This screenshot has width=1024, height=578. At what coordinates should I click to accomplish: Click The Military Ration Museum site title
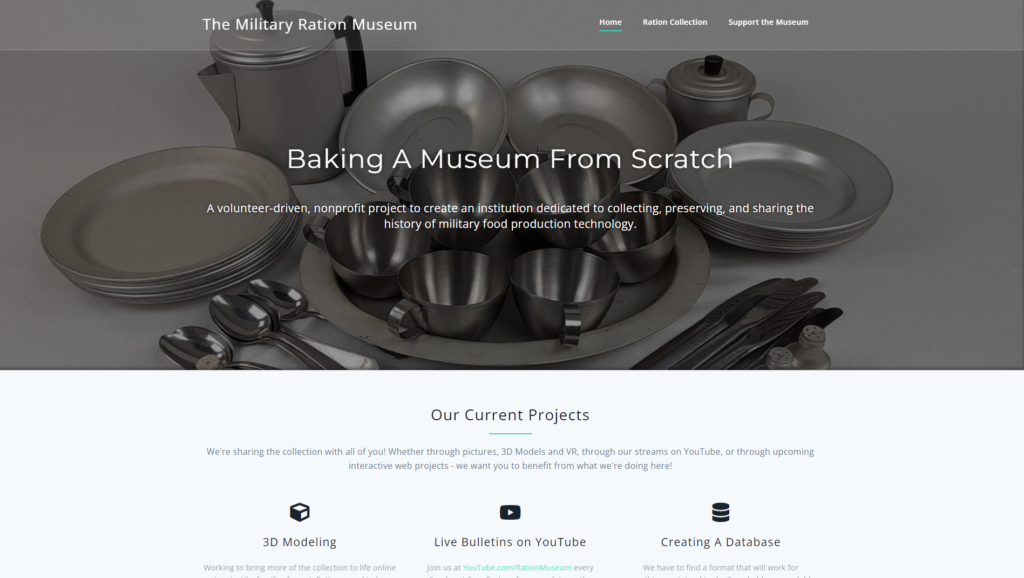tap(310, 24)
